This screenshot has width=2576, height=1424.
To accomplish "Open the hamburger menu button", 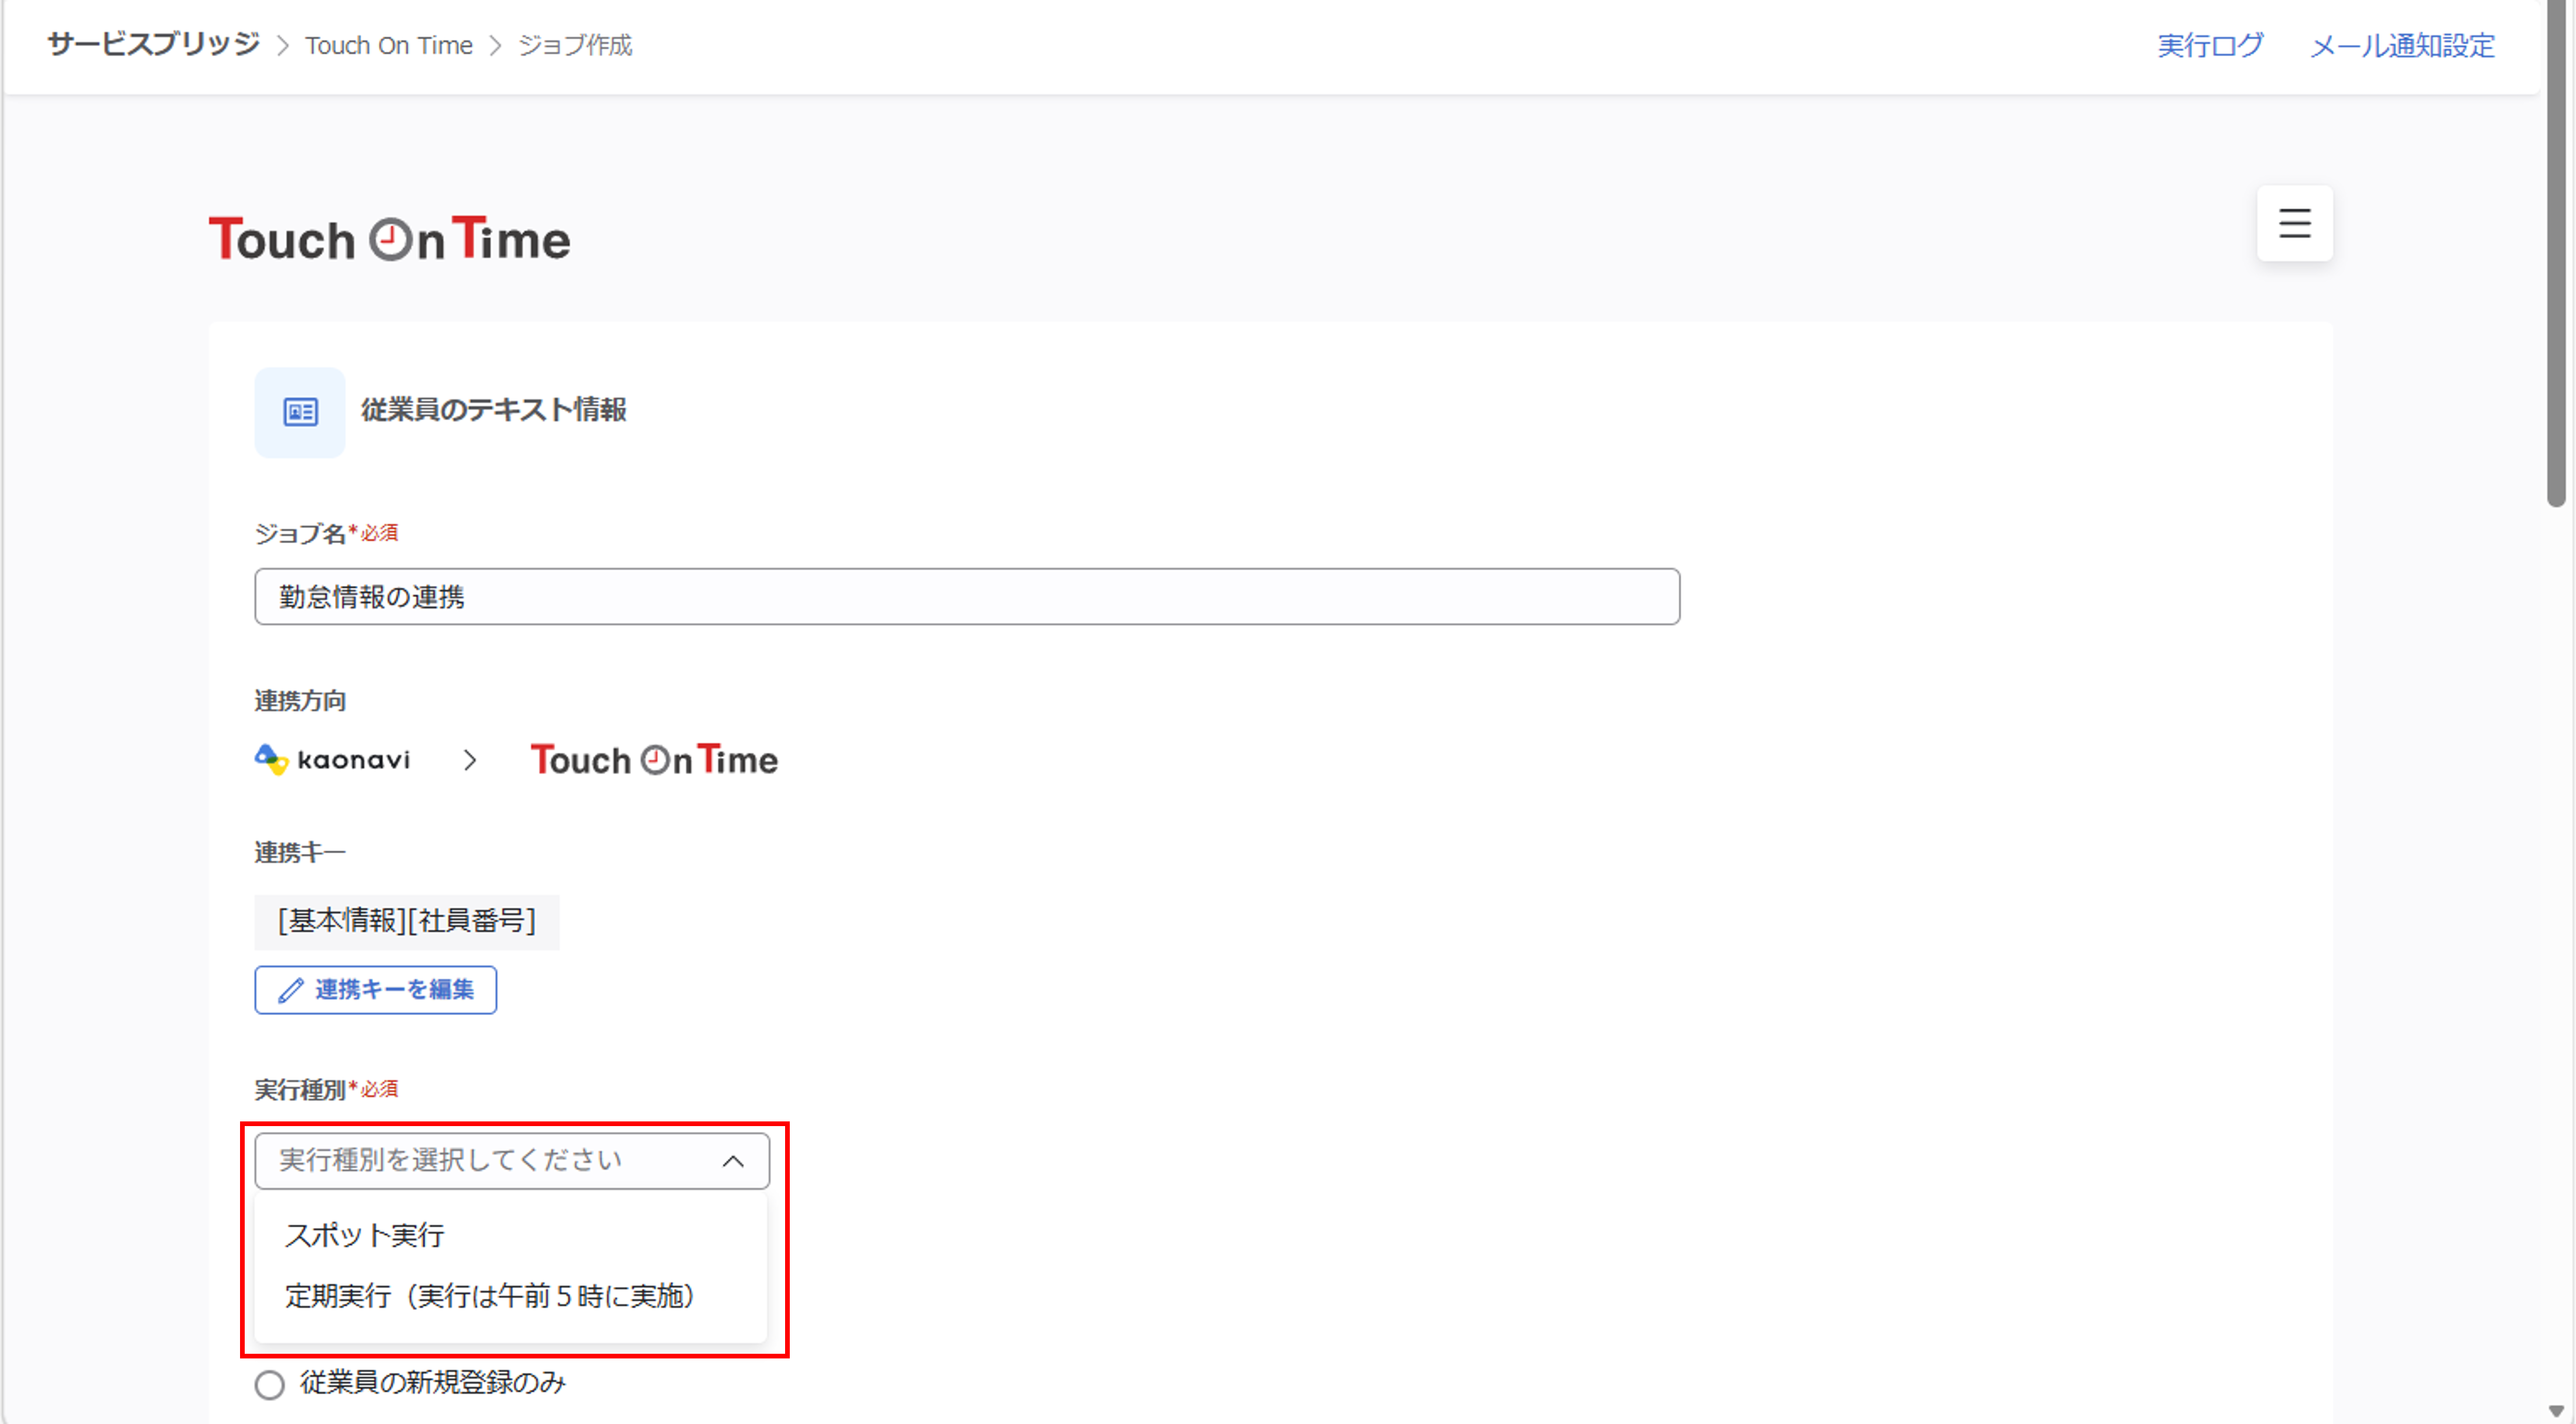I will [x=2294, y=223].
